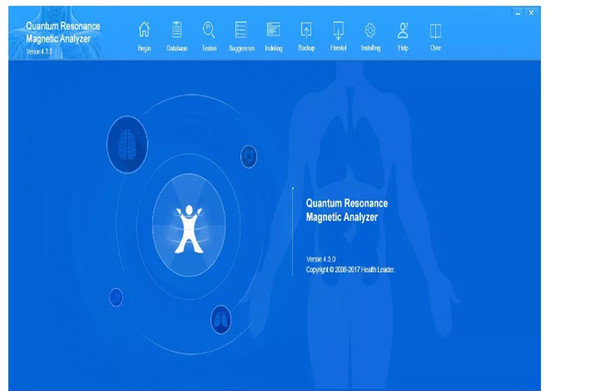Open the Begin home icon
Image resolution: width=600 pixels, height=391 pixels.
pyautogui.click(x=144, y=30)
